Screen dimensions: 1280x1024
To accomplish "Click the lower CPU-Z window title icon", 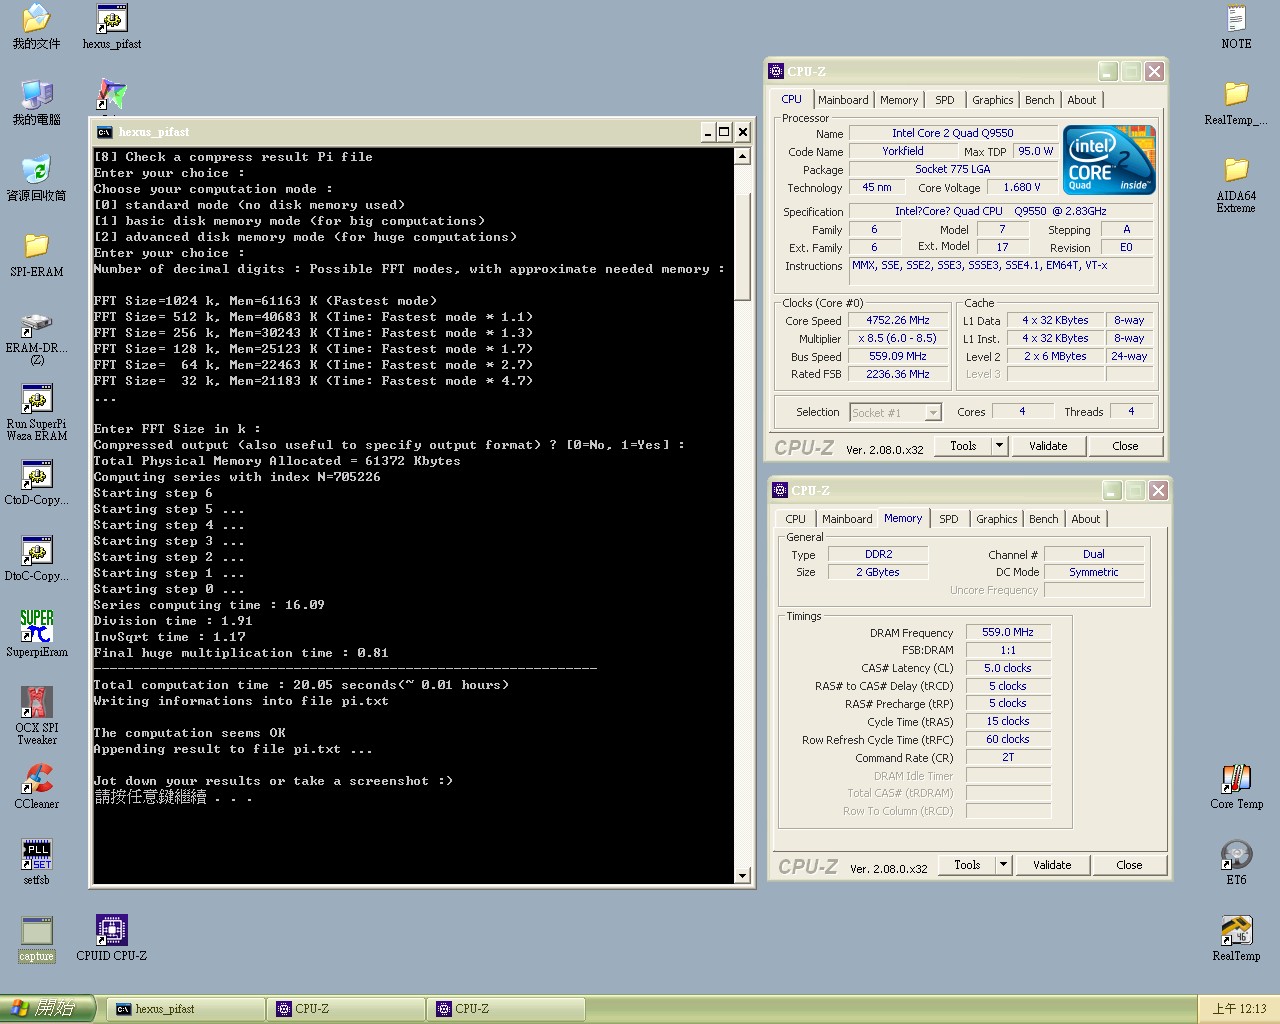I will point(780,490).
